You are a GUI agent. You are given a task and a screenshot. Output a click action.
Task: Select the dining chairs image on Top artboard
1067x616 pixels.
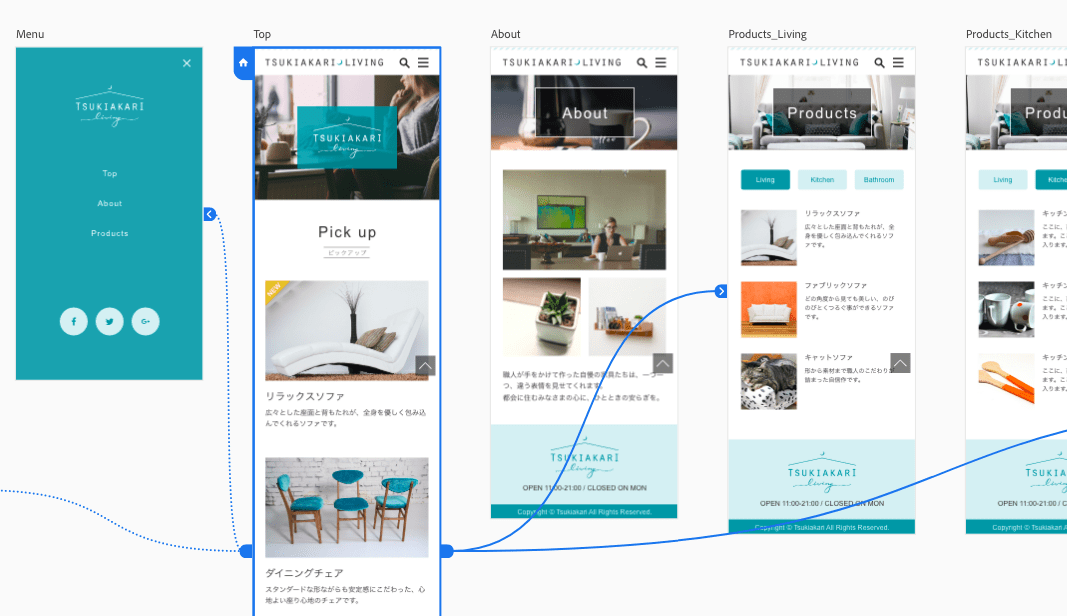tap(347, 507)
